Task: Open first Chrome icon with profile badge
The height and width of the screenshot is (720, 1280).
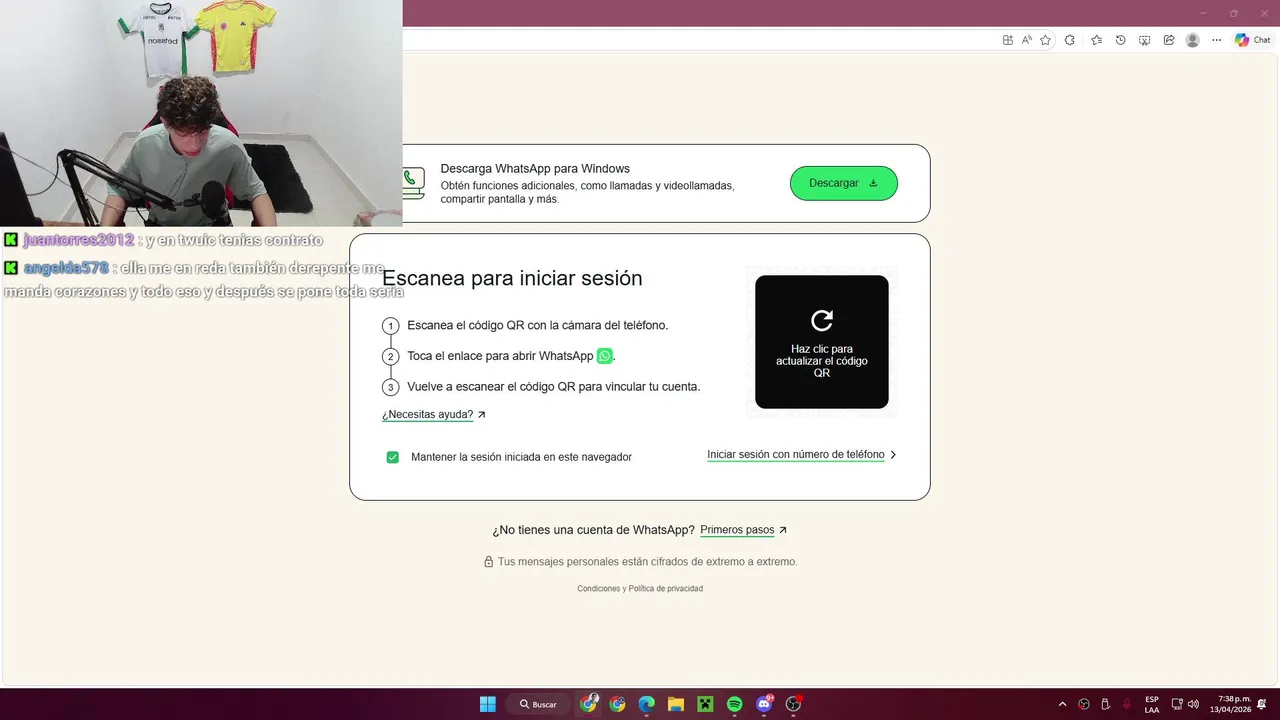Action: [x=588, y=704]
